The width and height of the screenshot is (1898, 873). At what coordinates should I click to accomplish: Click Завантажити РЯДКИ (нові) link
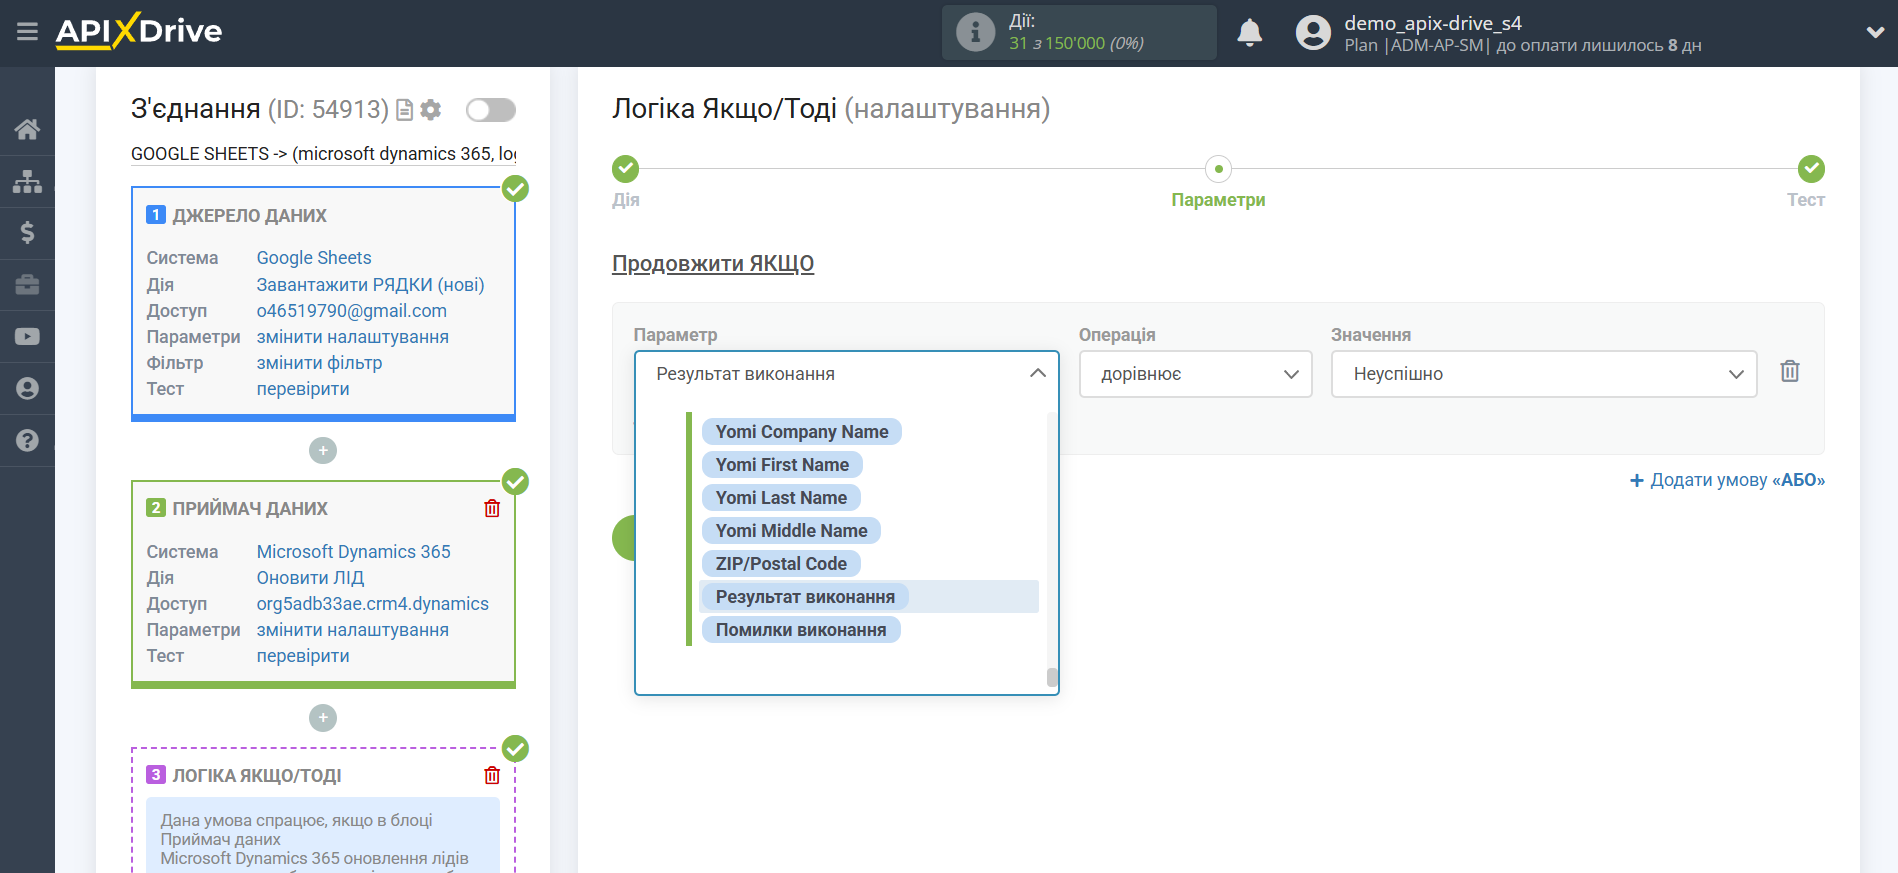[370, 285]
